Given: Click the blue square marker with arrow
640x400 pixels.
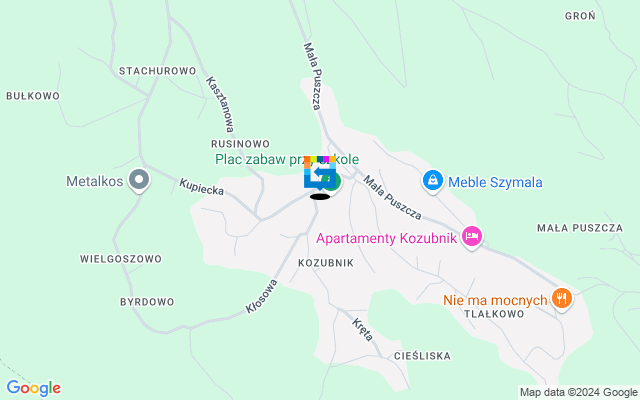Looking at the screenshot, I should pyautogui.click(x=320, y=173).
